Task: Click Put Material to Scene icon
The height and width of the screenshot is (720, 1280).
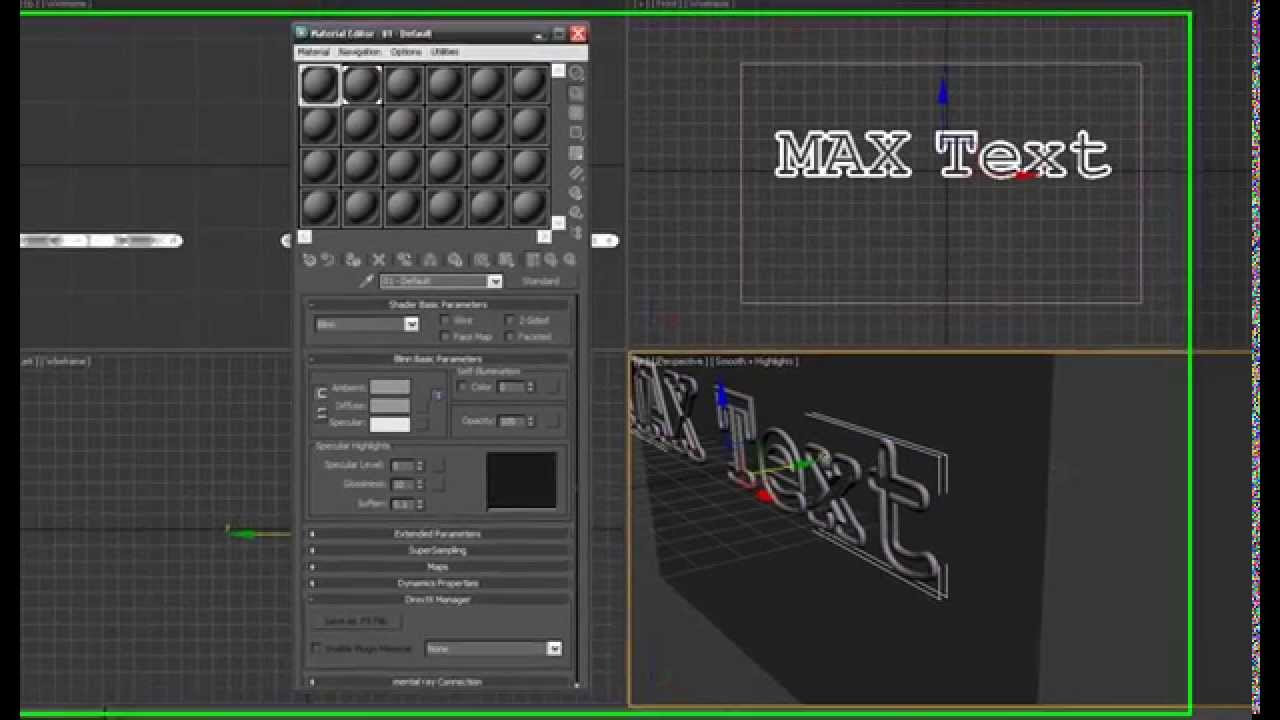Action: click(327, 260)
